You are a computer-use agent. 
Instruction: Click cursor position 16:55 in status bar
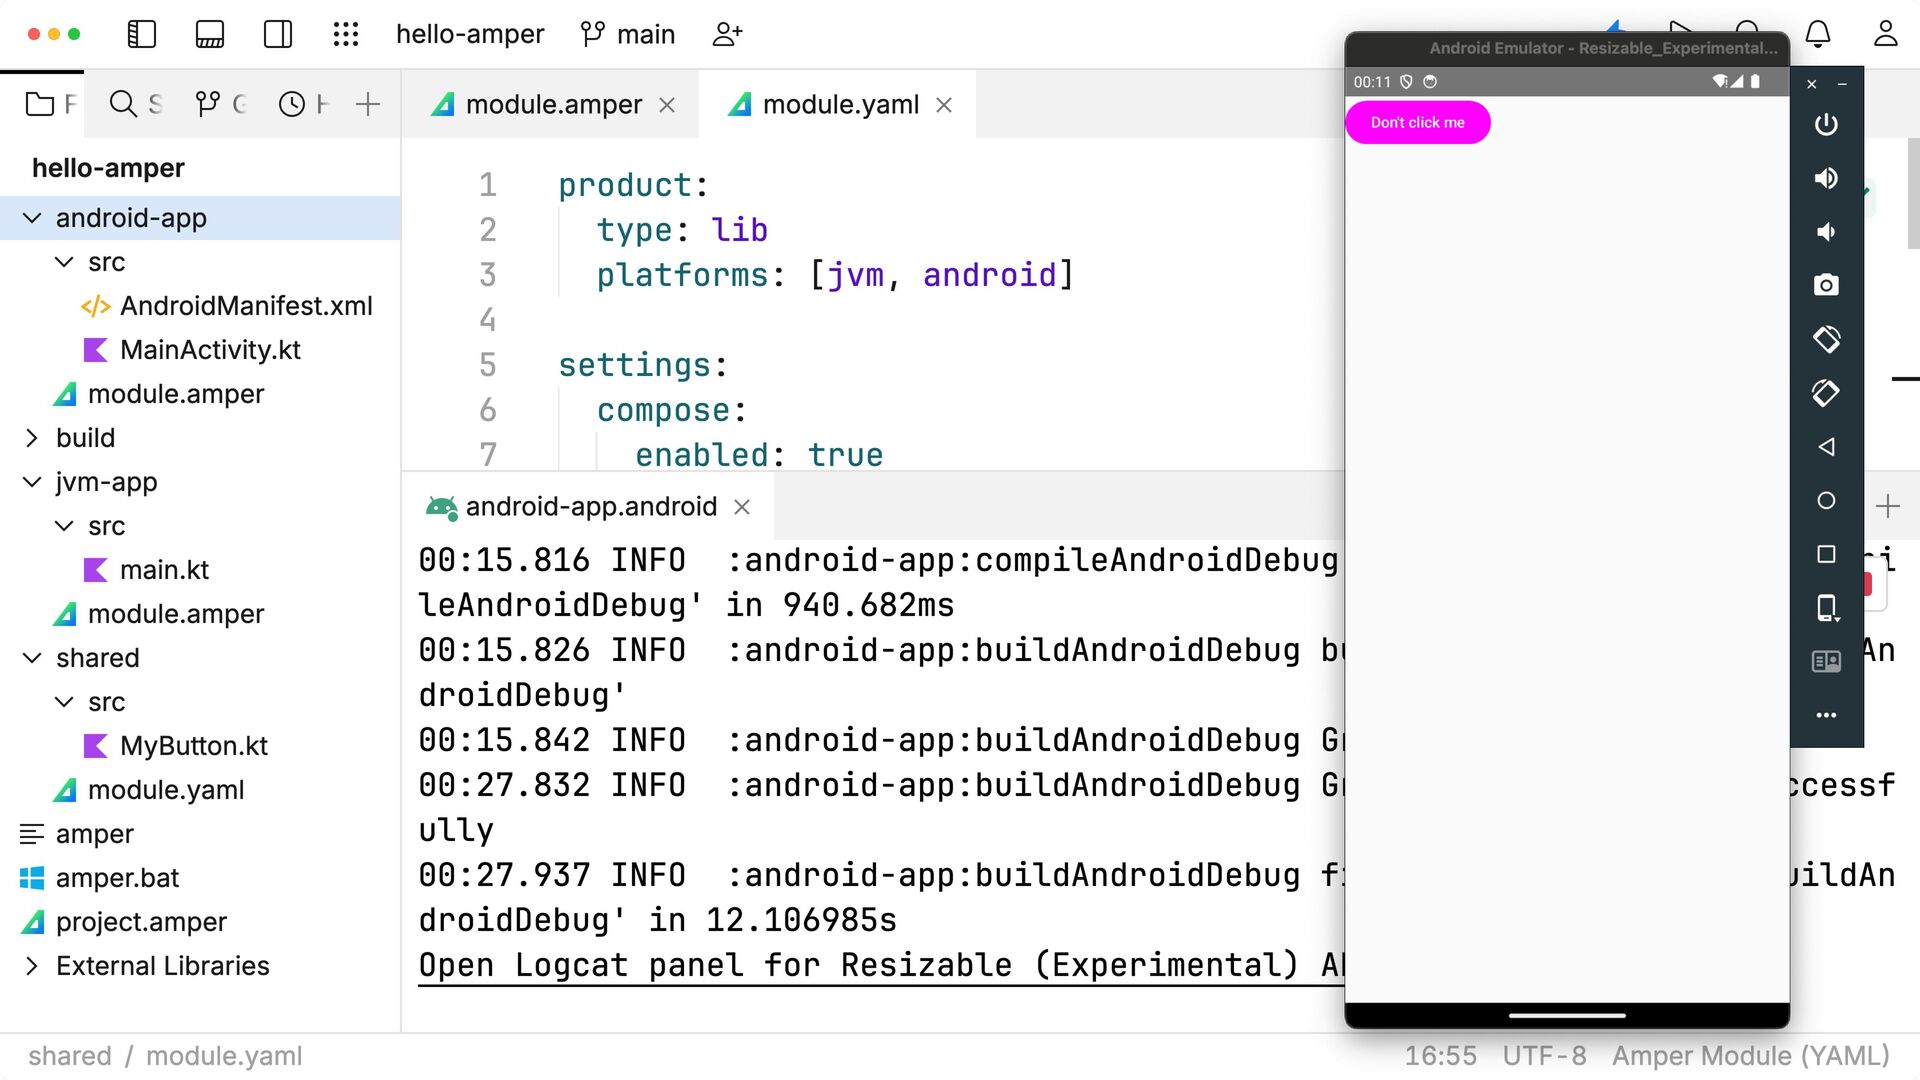pyautogui.click(x=1440, y=1056)
